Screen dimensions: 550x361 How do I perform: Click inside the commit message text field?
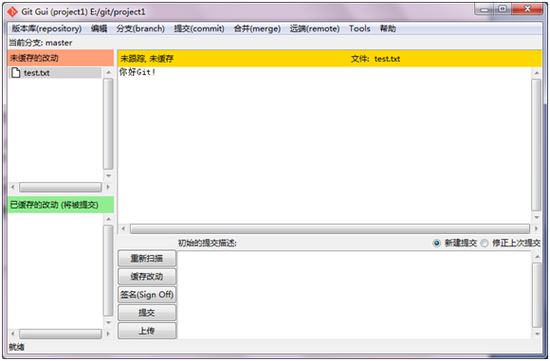(354, 294)
